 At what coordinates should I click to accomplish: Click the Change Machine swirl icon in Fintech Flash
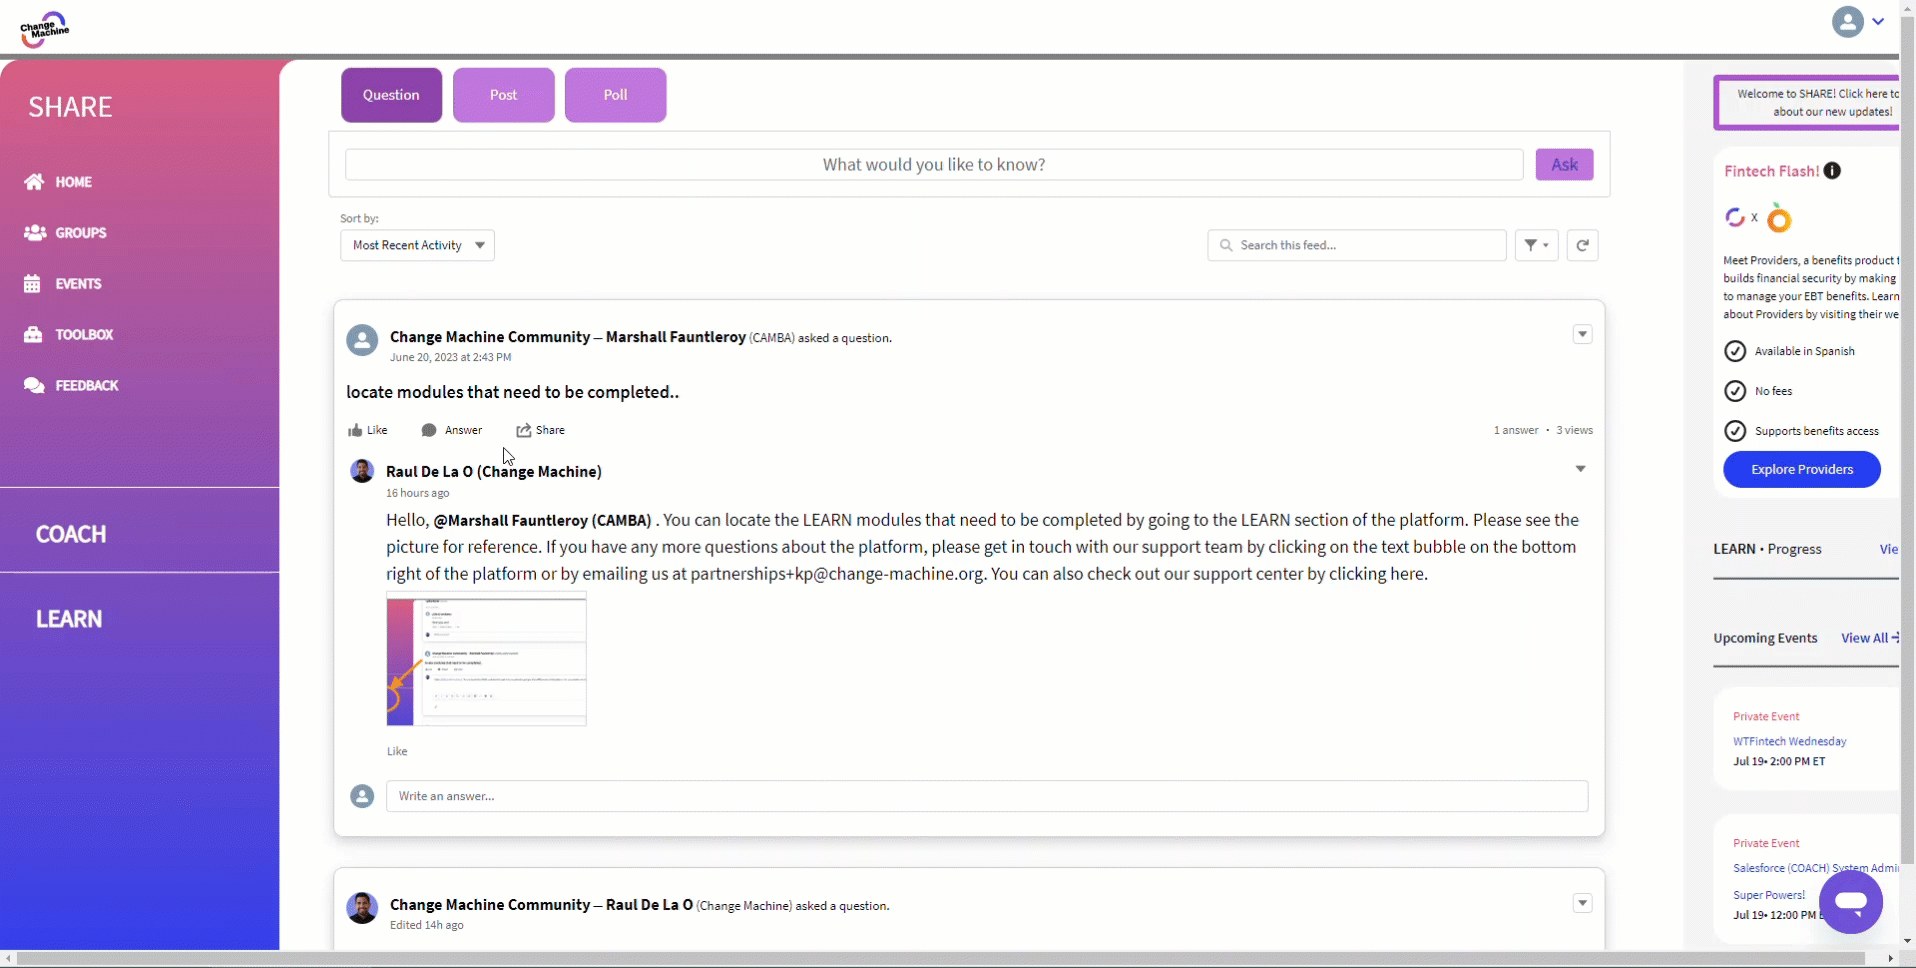[1735, 217]
